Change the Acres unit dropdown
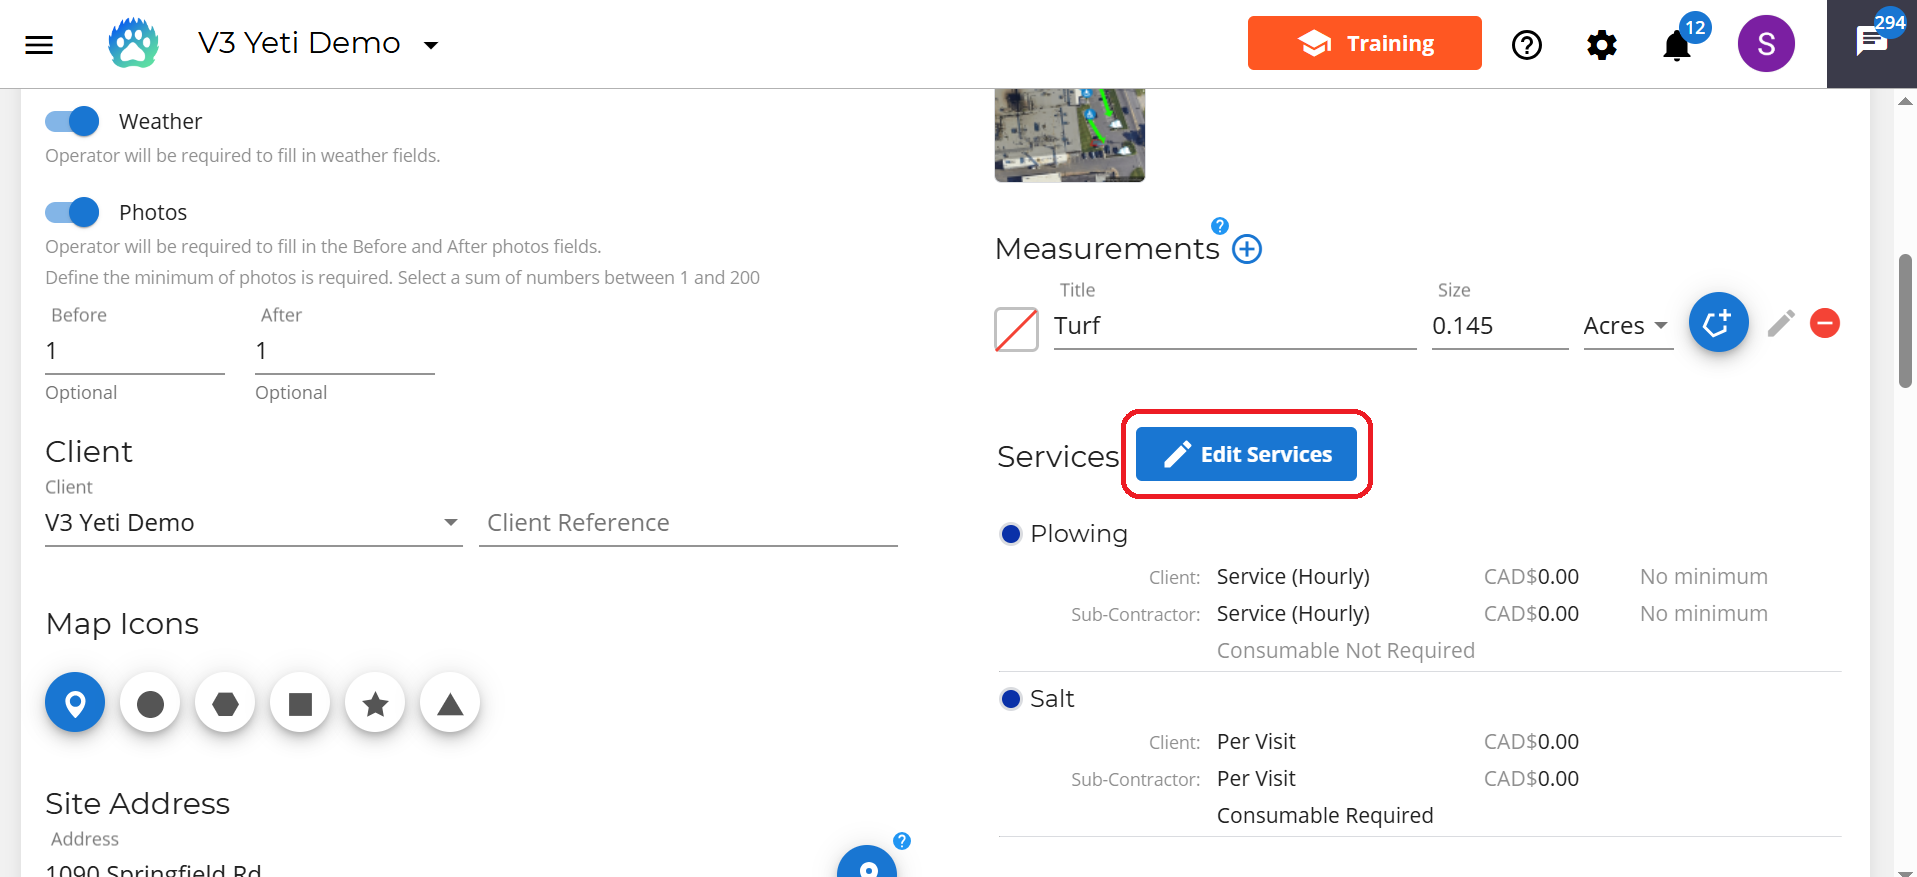Screen dimensions: 1917x877 point(1626,326)
